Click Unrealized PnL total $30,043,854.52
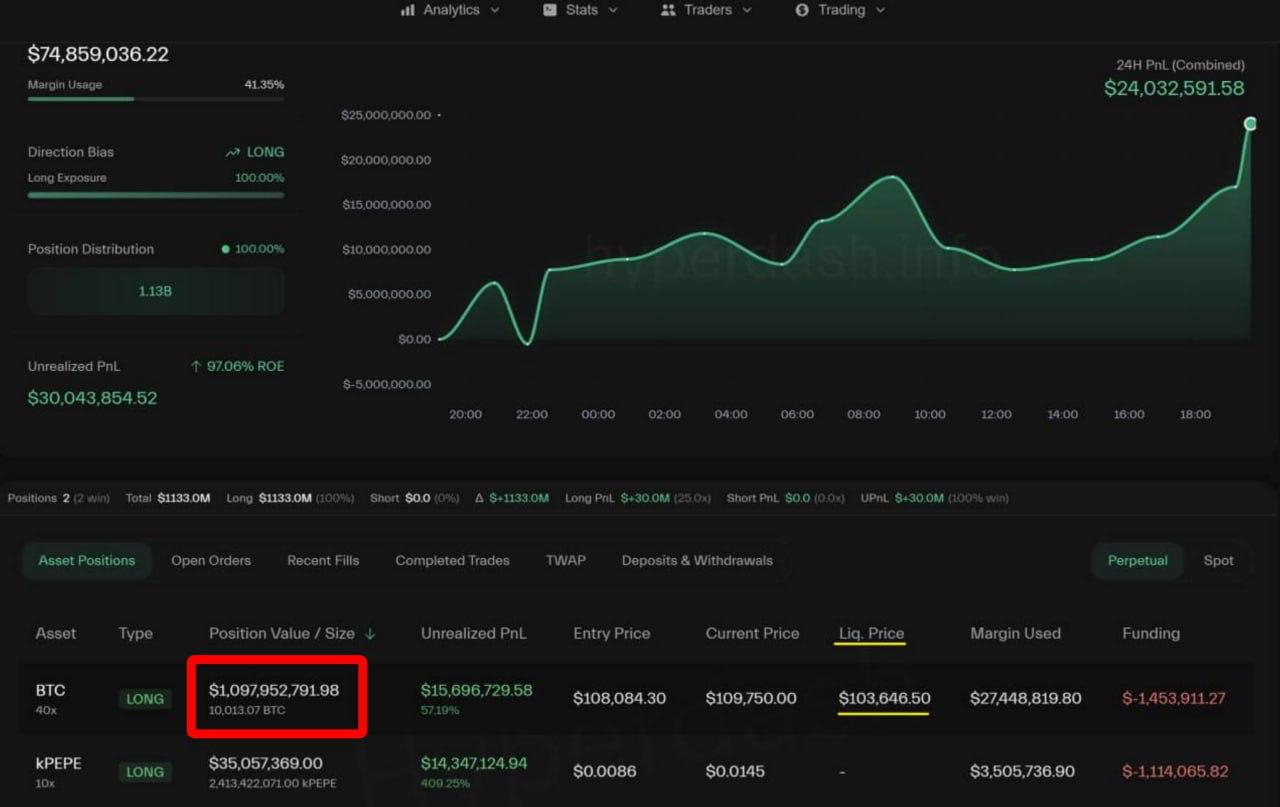 [93, 398]
